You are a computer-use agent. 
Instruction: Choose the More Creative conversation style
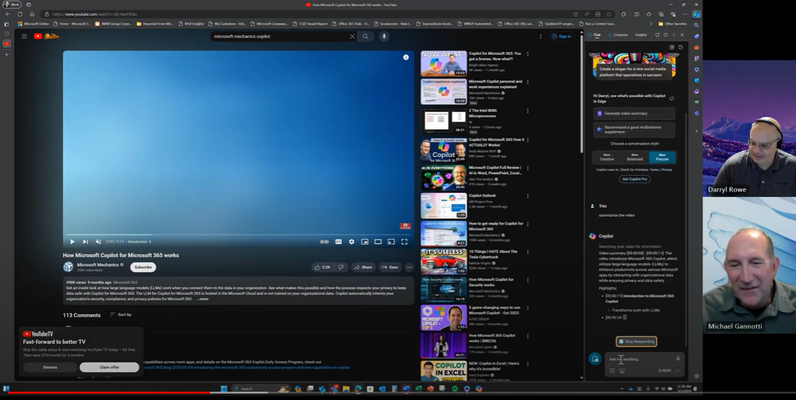[x=607, y=157]
